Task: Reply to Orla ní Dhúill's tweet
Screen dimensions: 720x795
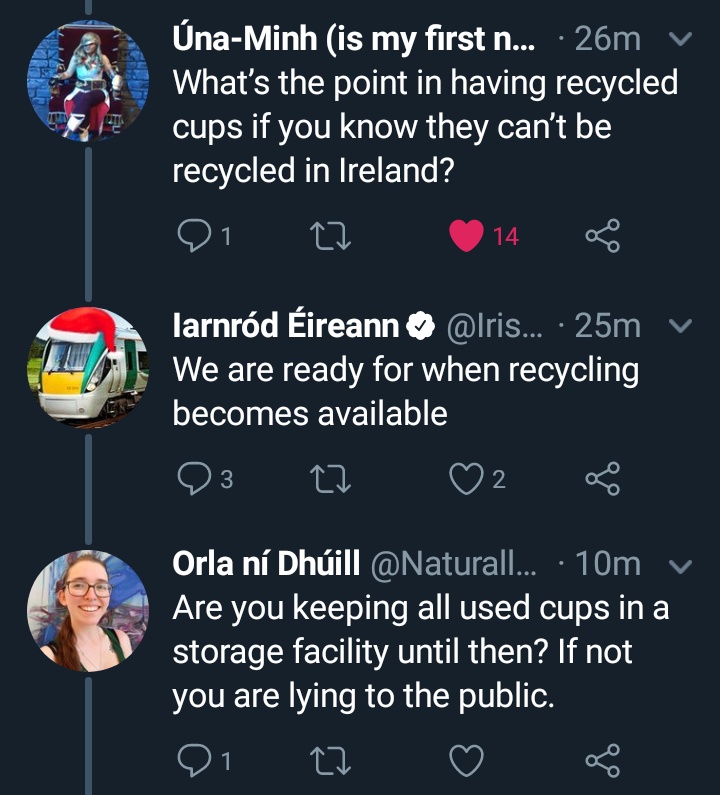Action: [x=192, y=761]
